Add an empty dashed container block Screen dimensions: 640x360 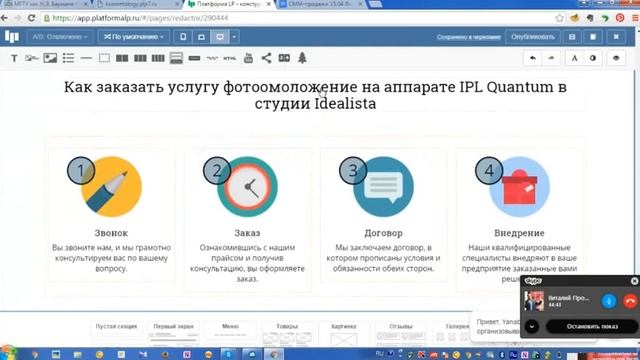104,58
